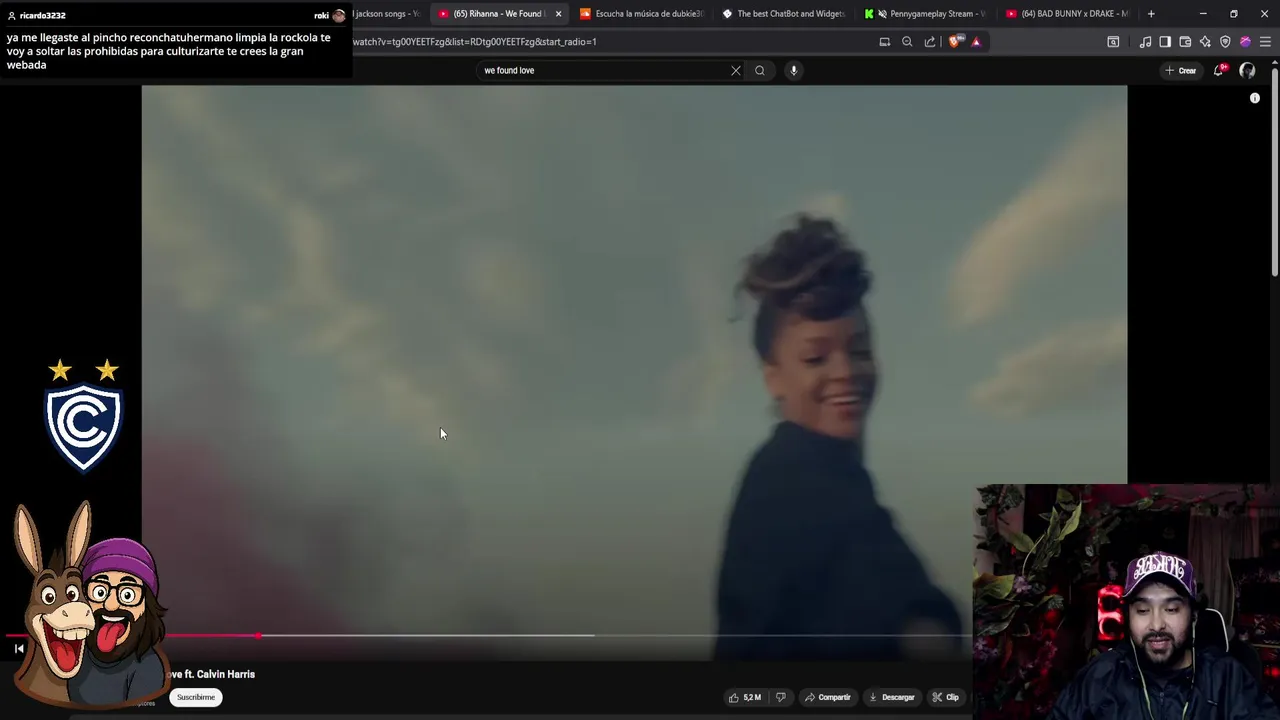Like the video with 5,2 M likes

point(745,697)
